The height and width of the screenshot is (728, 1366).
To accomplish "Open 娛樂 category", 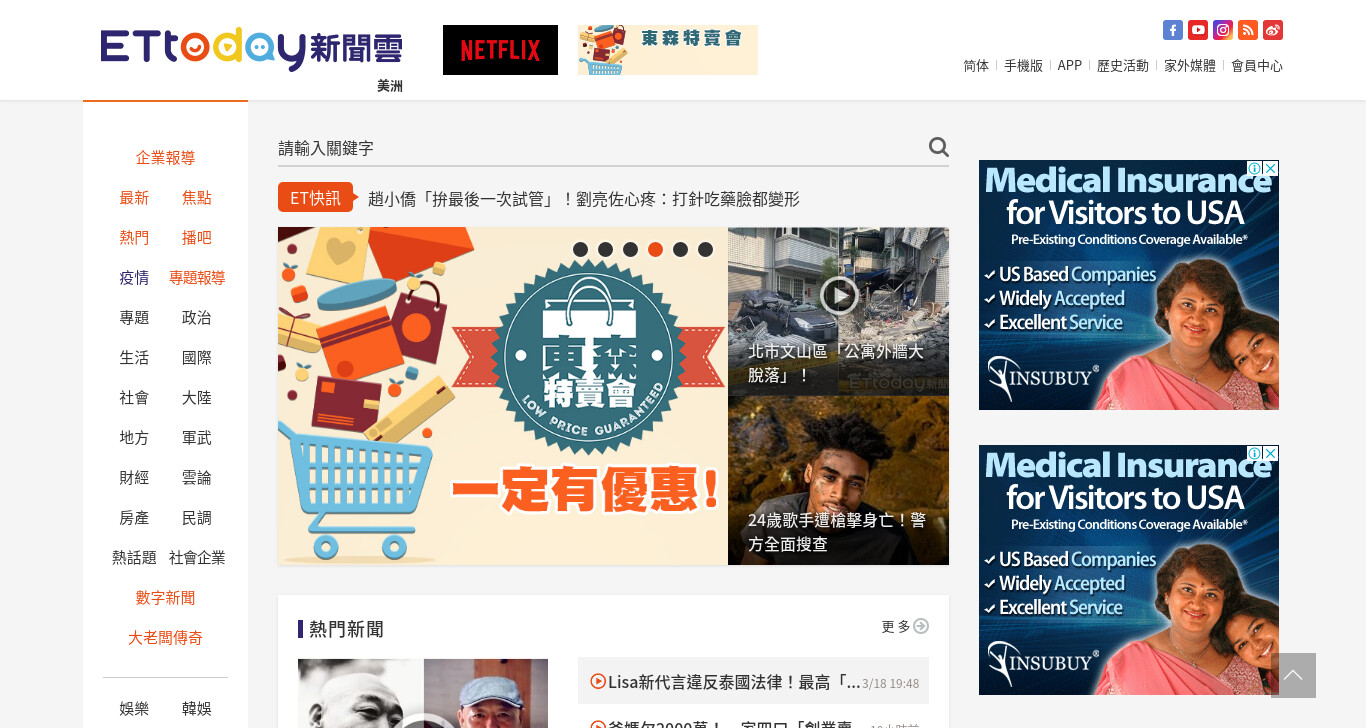I will [134, 709].
